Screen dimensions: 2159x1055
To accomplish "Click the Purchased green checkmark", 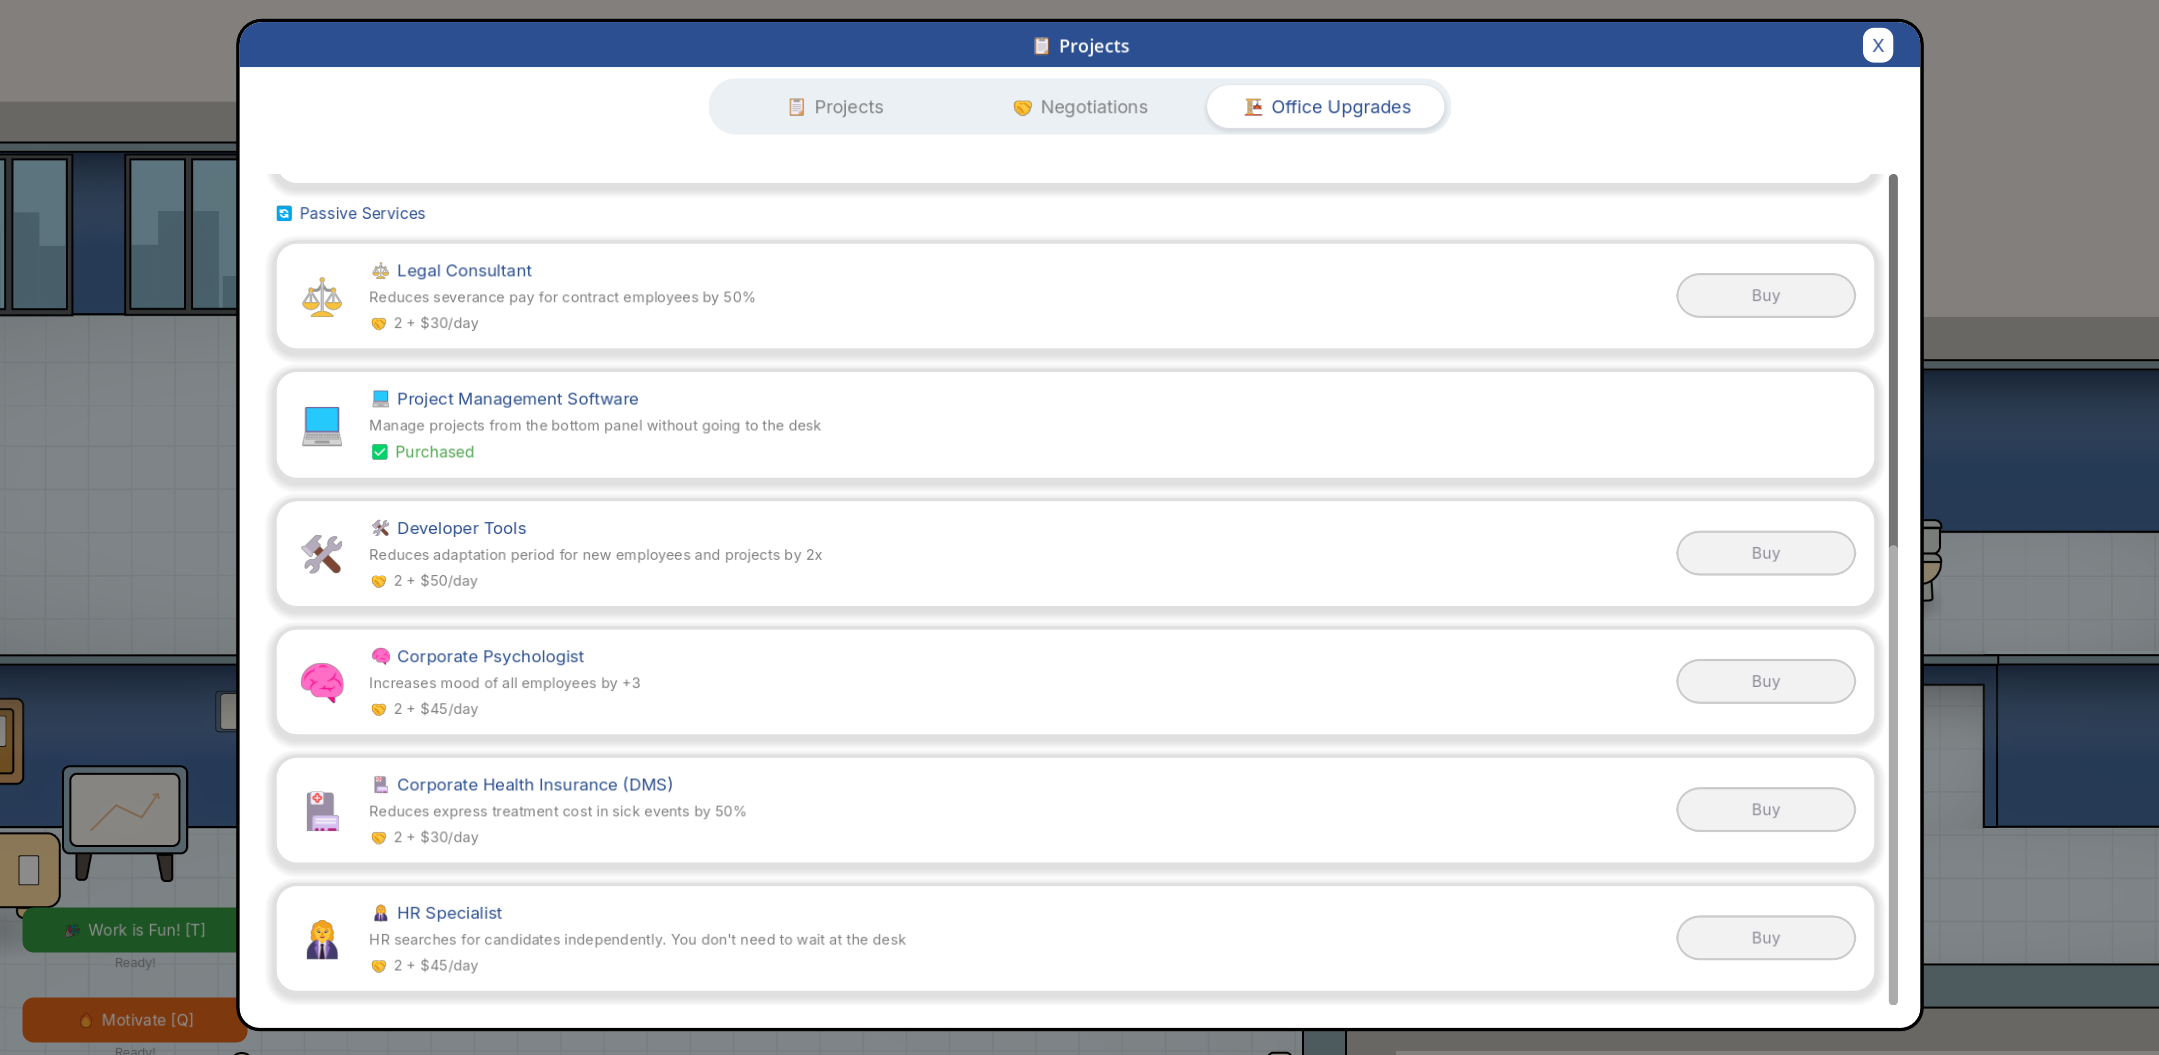I will [380, 452].
